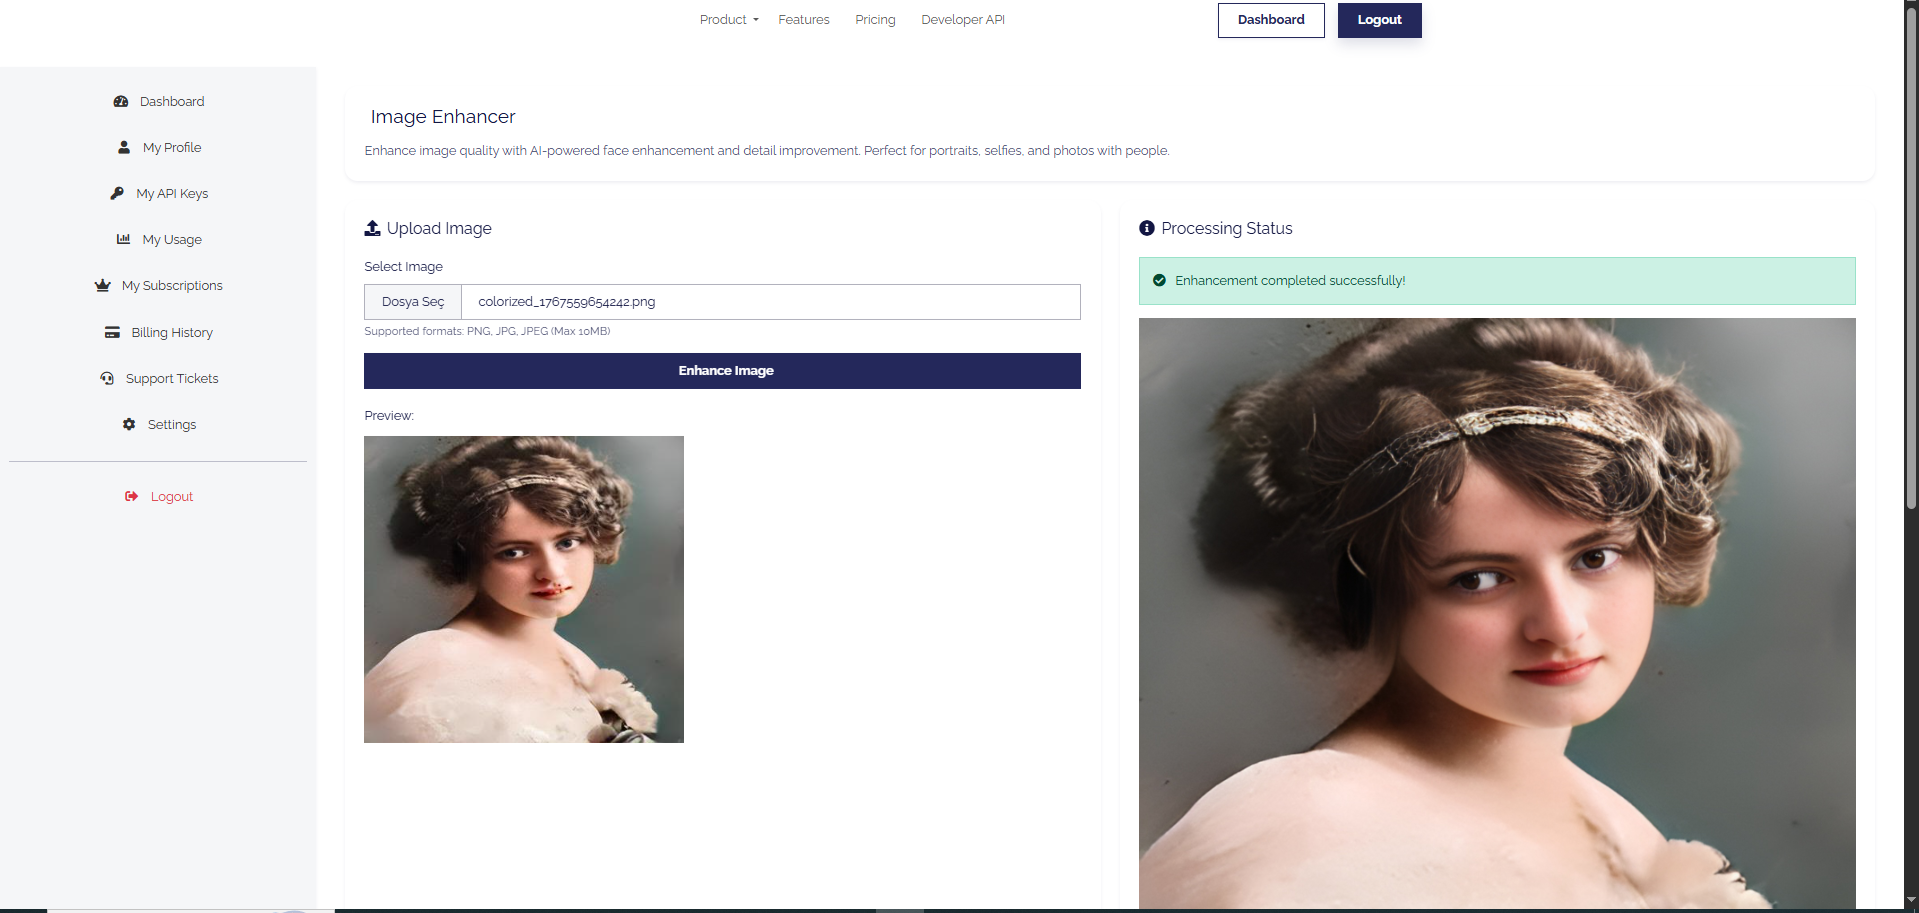Click the "Select Image" label
This screenshot has width=1919, height=913.
(x=403, y=267)
